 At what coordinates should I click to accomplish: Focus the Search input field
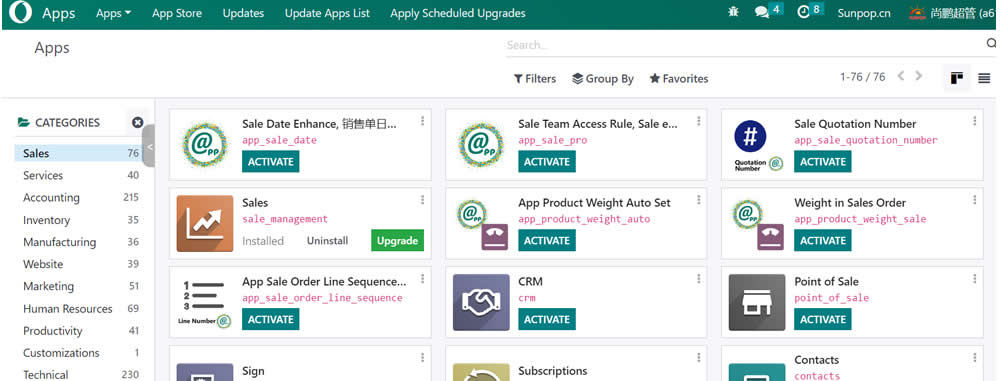tap(744, 45)
